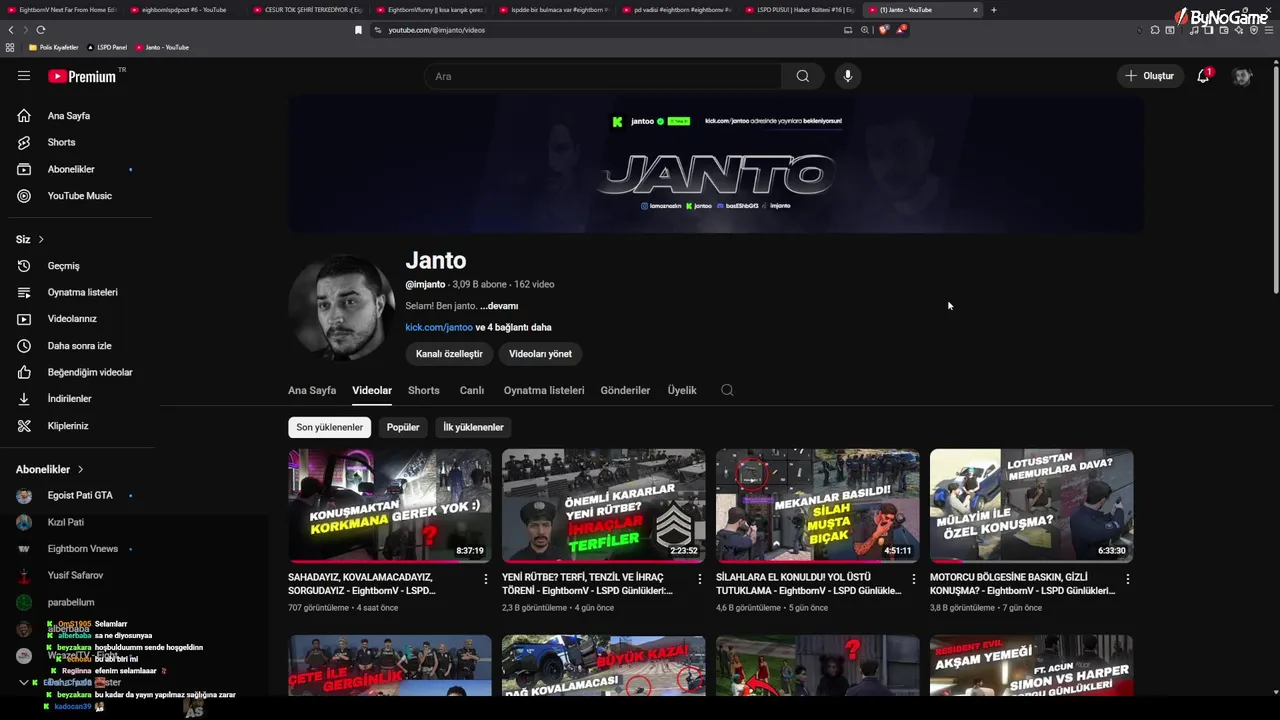Play the SİLAHLARA EL KONULDU thumbnail

click(817, 505)
